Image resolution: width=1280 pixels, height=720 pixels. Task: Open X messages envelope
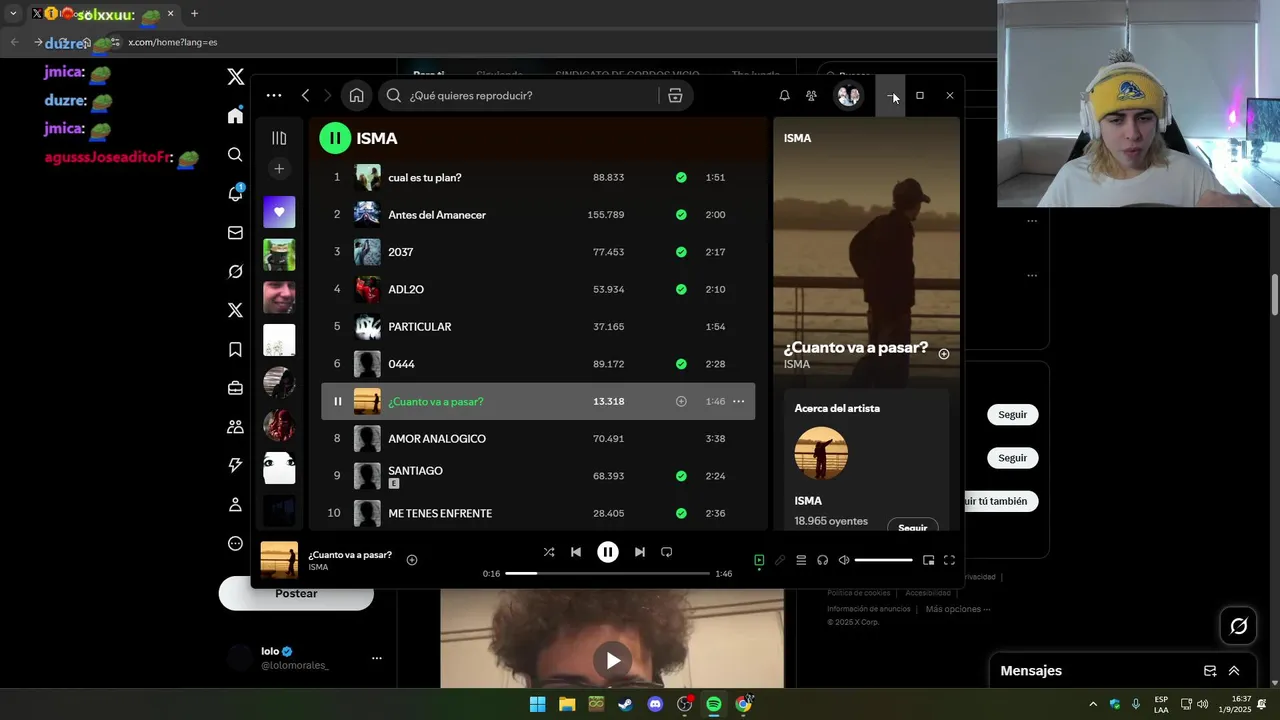(235, 233)
